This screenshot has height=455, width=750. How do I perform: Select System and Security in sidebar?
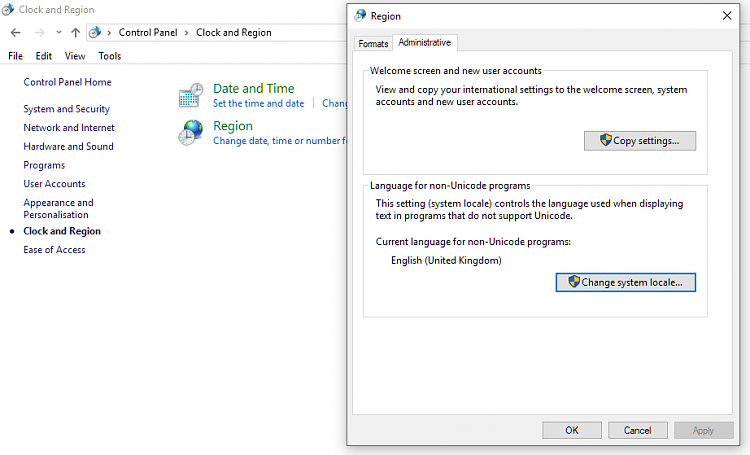[66, 109]
